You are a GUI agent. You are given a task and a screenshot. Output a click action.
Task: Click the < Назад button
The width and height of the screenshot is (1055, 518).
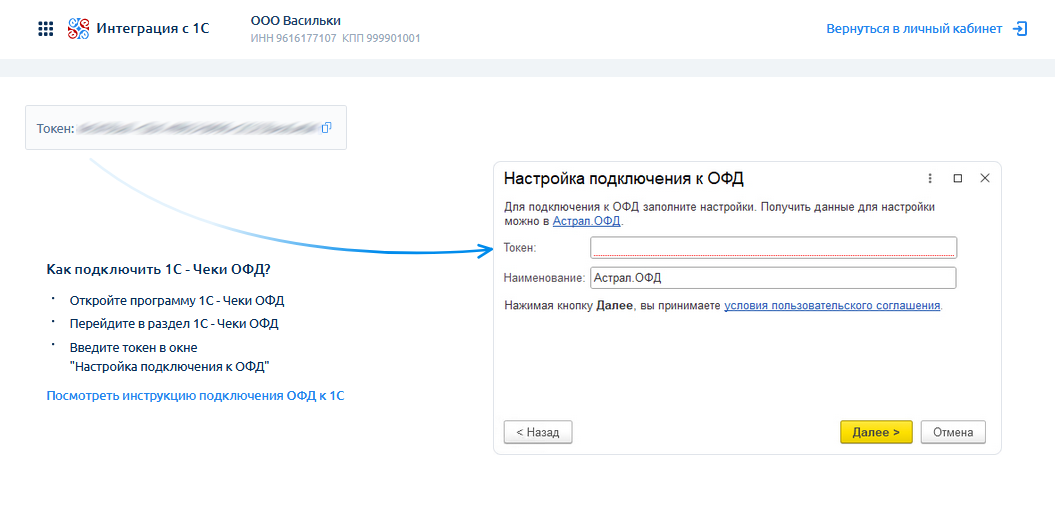pos(538,433)
